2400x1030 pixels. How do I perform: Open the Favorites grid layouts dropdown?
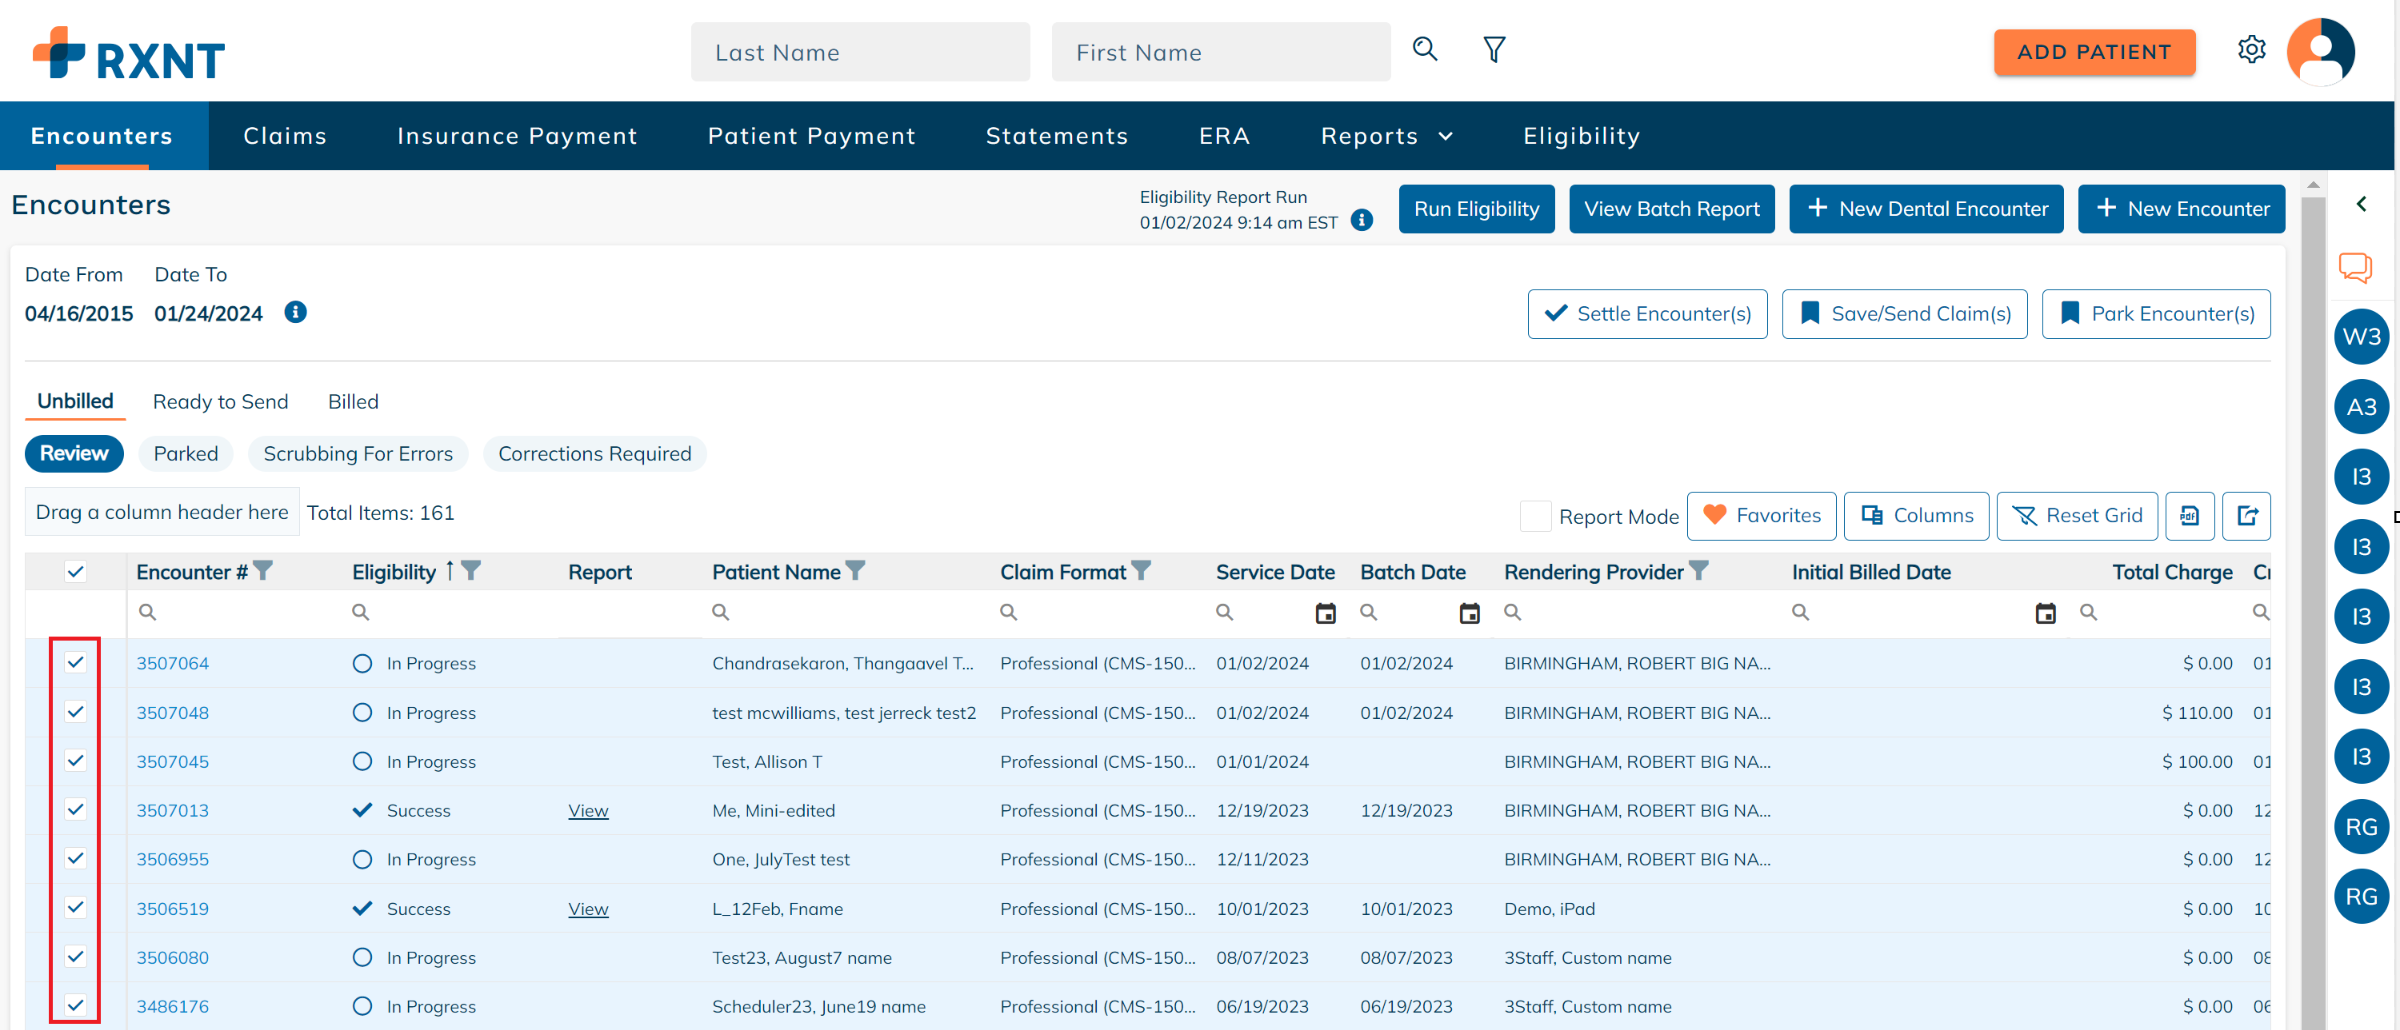1761,516
